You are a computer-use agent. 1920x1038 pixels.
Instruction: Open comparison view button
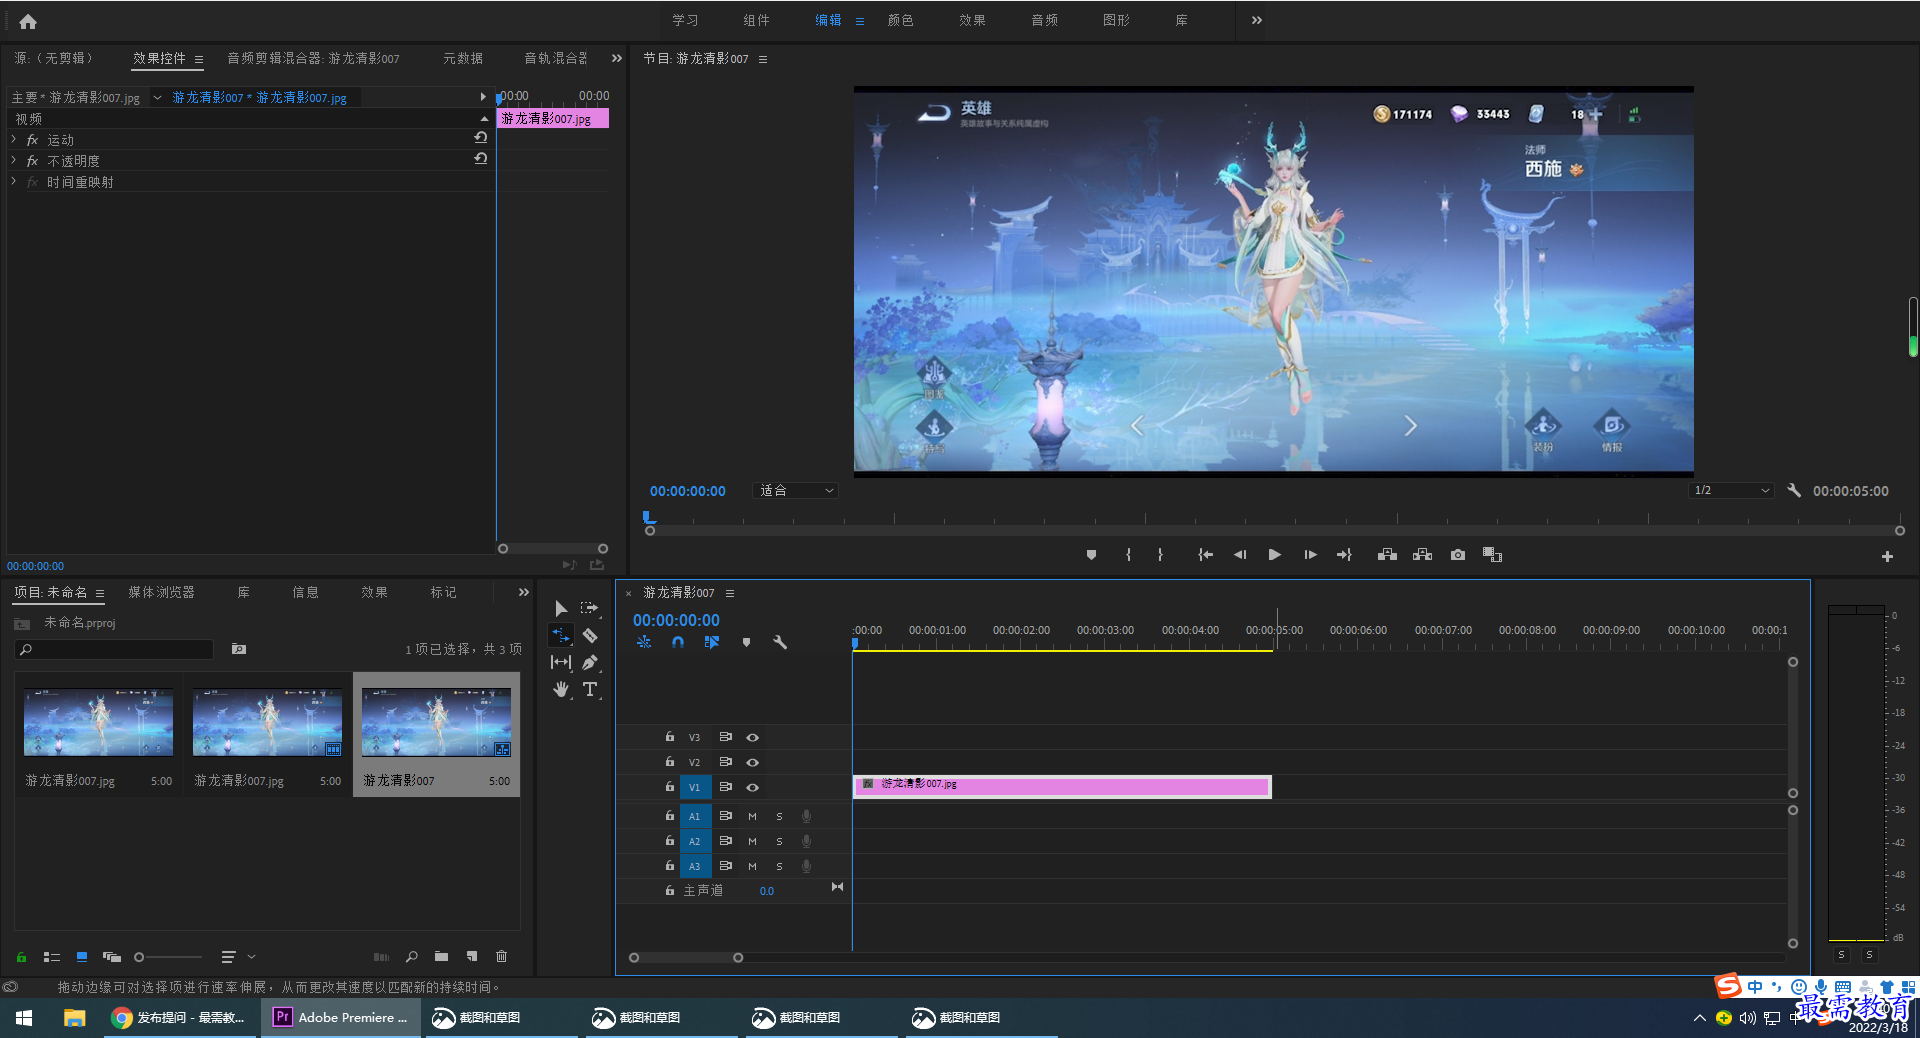1492,555
